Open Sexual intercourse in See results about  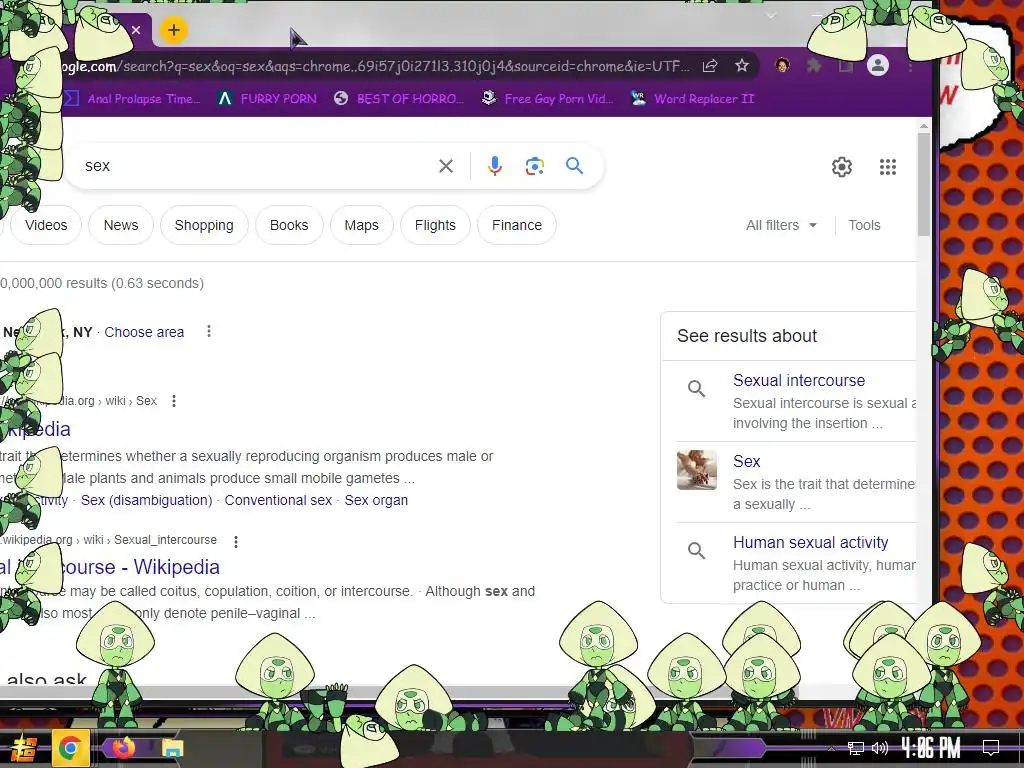[799, 380]
